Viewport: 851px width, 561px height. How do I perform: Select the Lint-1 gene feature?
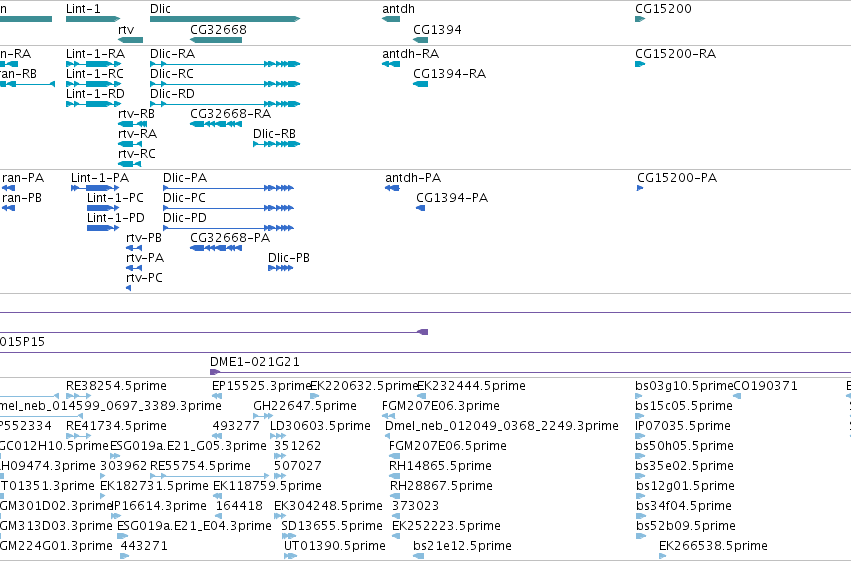[x=93, y=19]
